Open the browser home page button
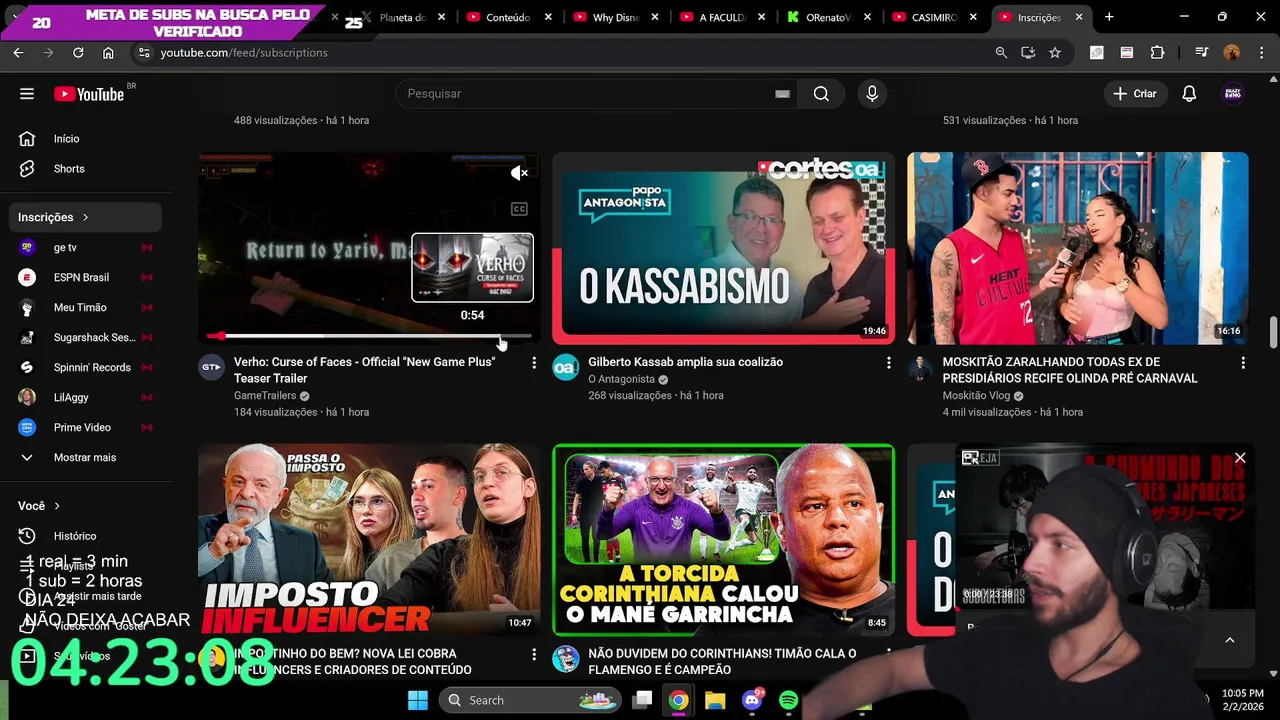The image size is (1280, 720). coord(108,53)
